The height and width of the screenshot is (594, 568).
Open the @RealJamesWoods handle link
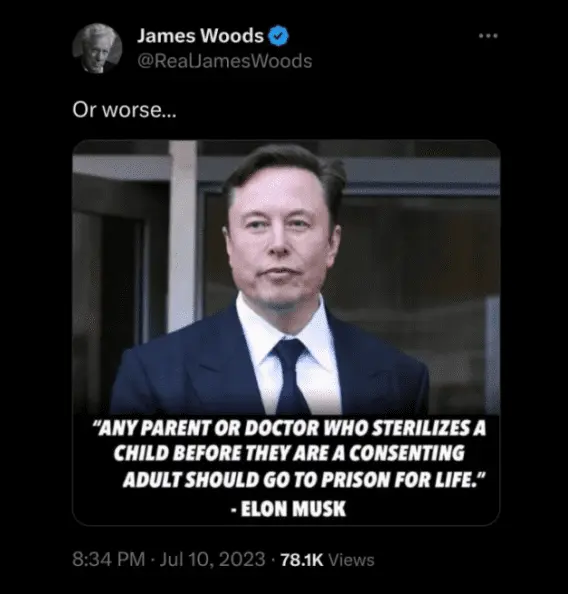[224, 61]
